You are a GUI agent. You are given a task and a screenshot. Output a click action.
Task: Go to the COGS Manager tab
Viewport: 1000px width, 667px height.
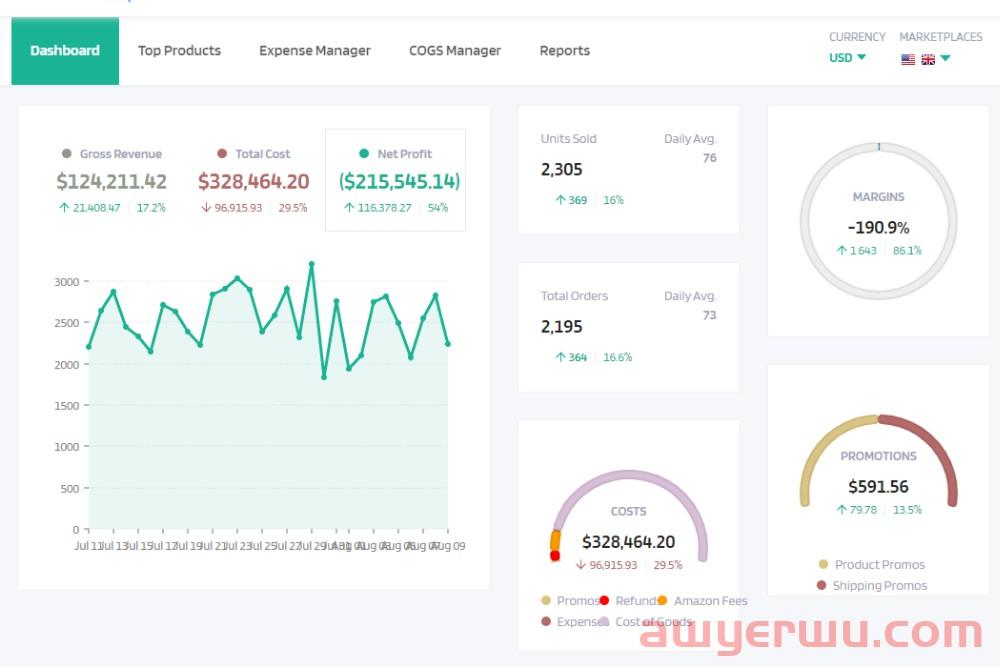coord(455,51)
